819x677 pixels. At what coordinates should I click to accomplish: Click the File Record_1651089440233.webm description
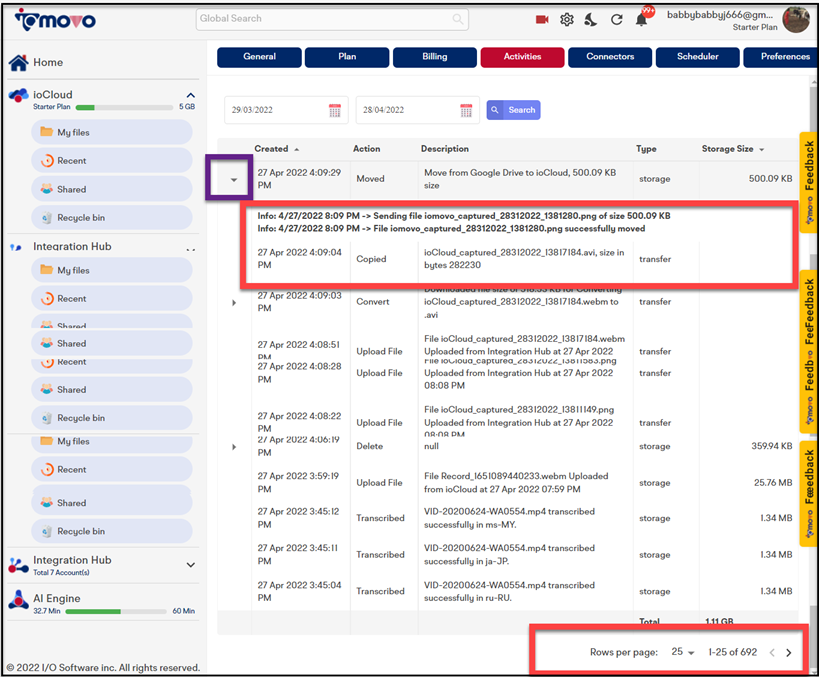point(516,483)
